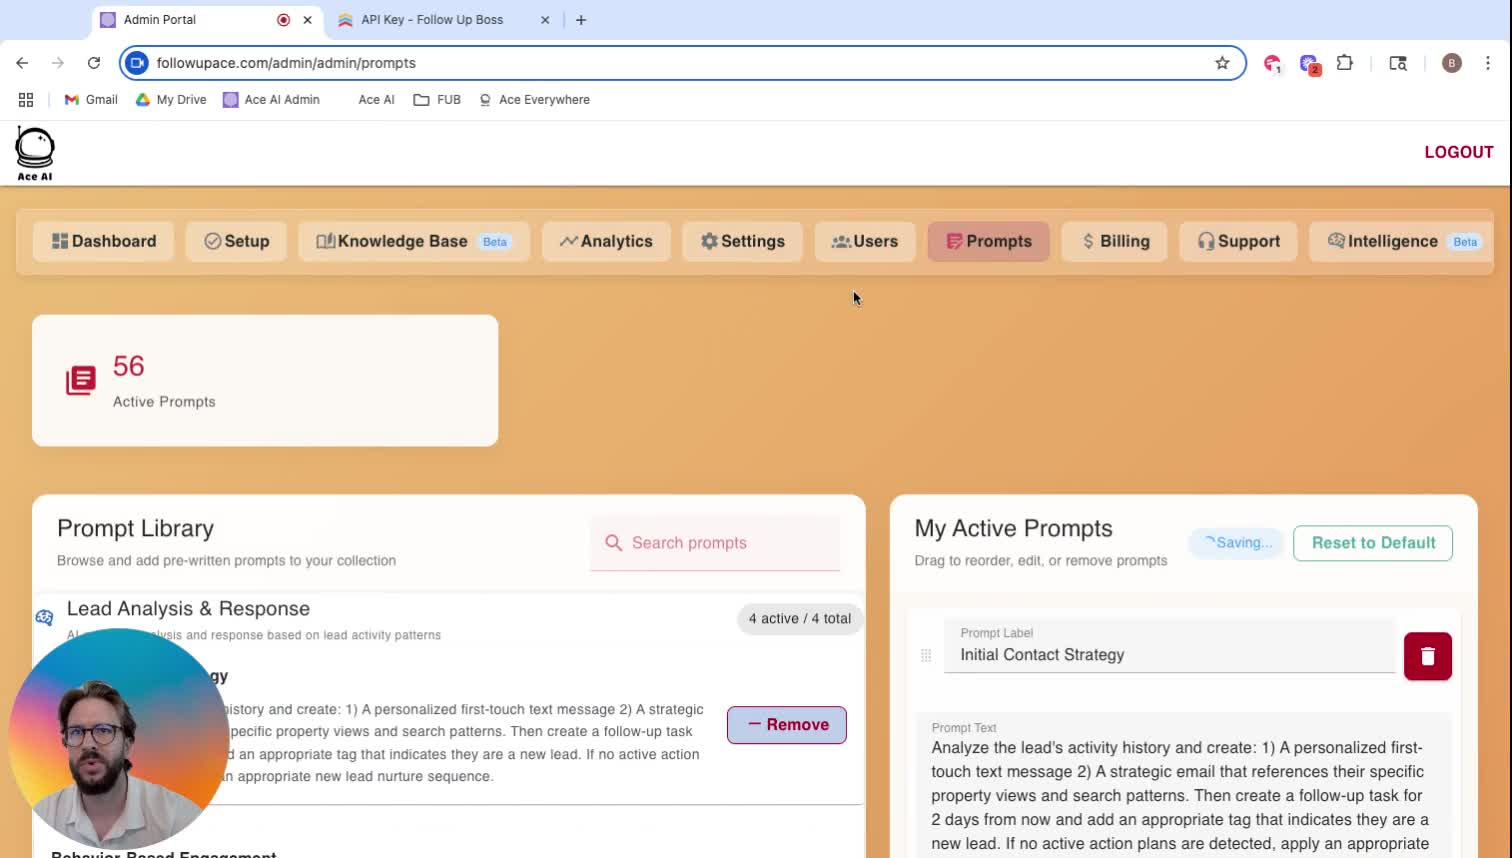Go to the Settings section
The image size is (1512, 858).
click(742, 241)
